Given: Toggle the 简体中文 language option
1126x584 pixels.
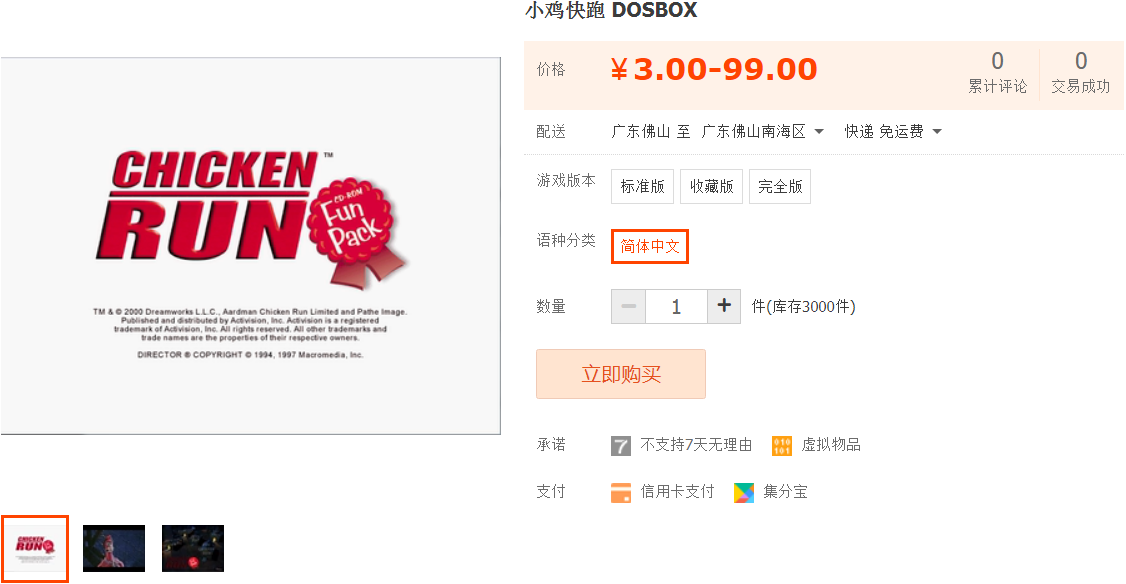Looking at the screenshot, I should coord(650,246).
